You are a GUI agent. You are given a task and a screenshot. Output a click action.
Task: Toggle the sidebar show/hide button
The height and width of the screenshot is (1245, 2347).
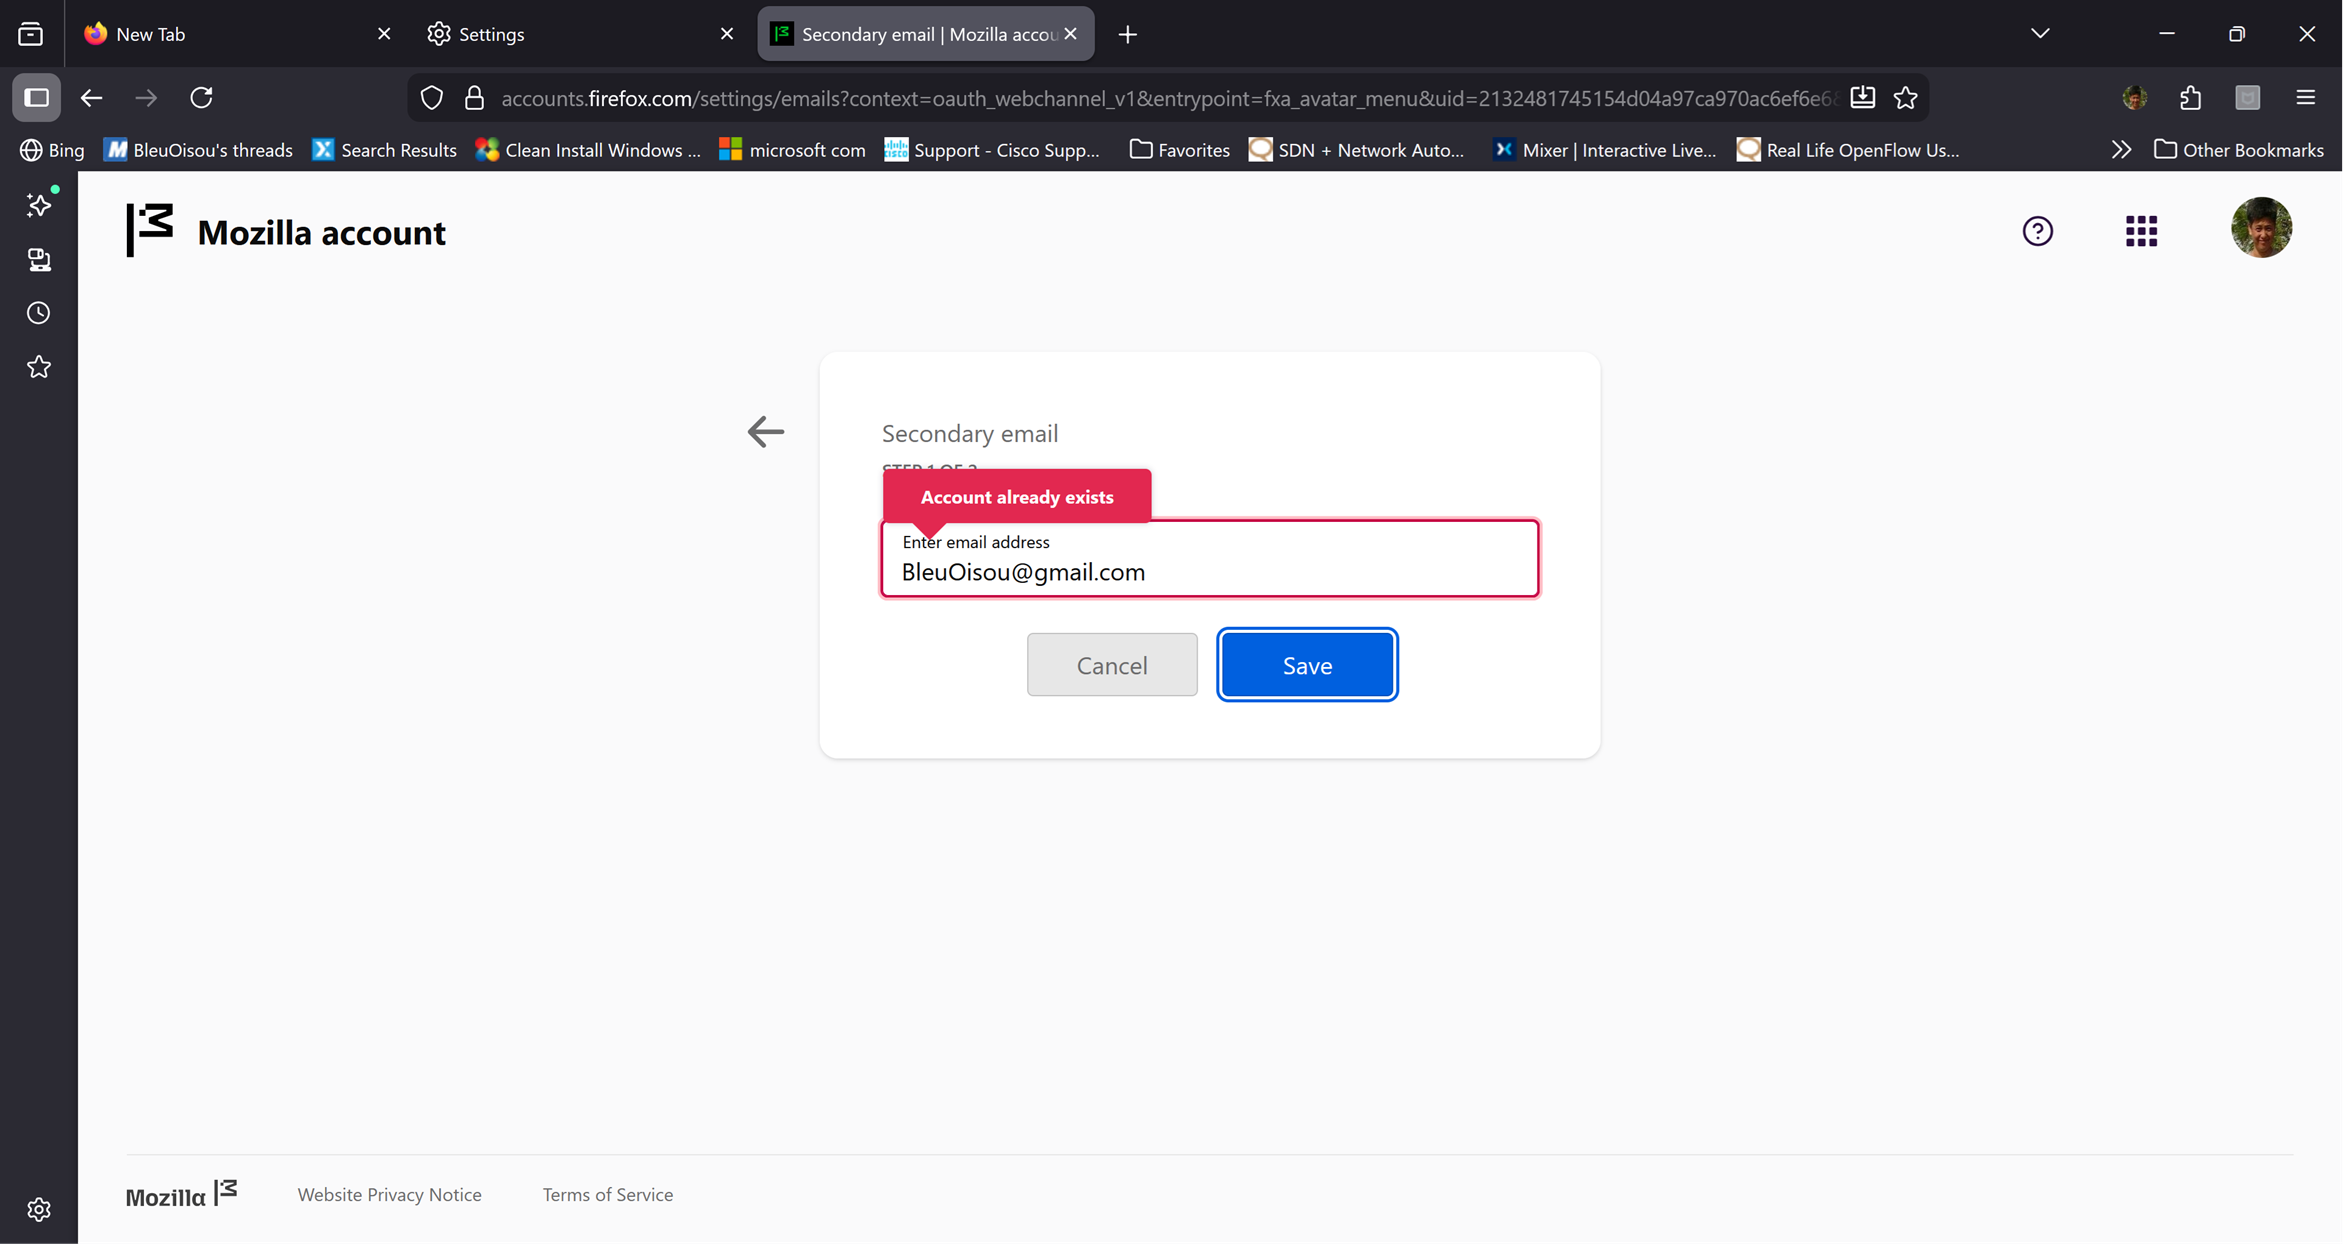click(37, 97)
